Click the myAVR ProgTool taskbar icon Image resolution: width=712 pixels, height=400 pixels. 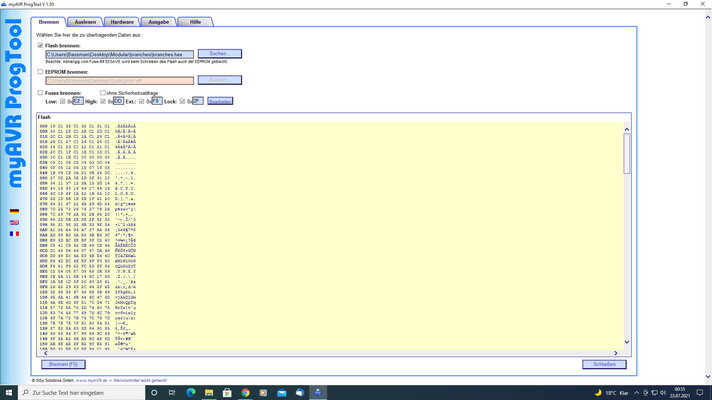pos(318,393)
